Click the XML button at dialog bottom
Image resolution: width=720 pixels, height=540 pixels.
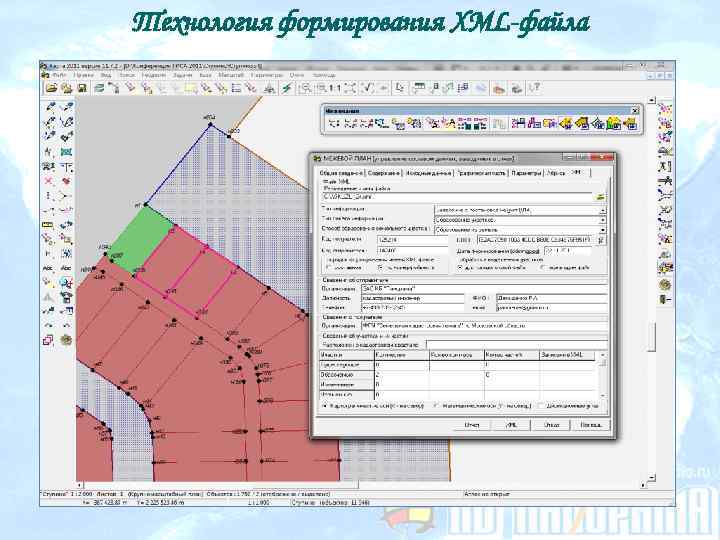[x=512, y=425]
